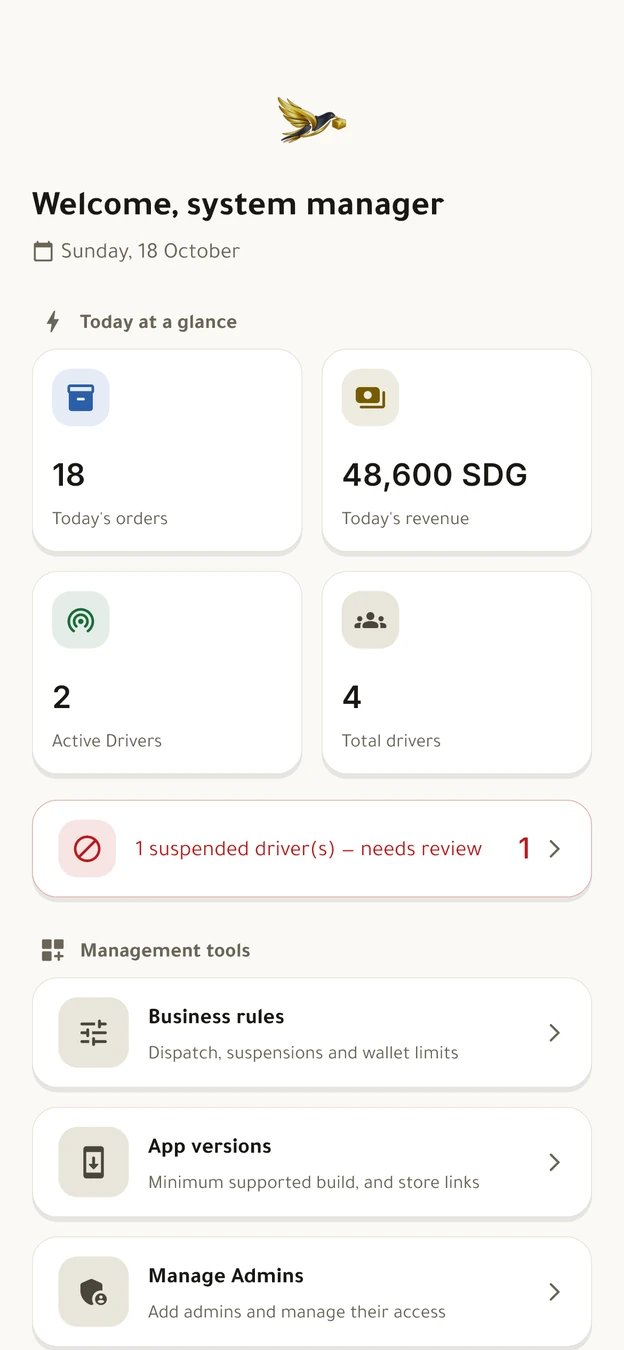
Task: Tap the red blocked suspended-driver icon
Action: coord(87,849)
